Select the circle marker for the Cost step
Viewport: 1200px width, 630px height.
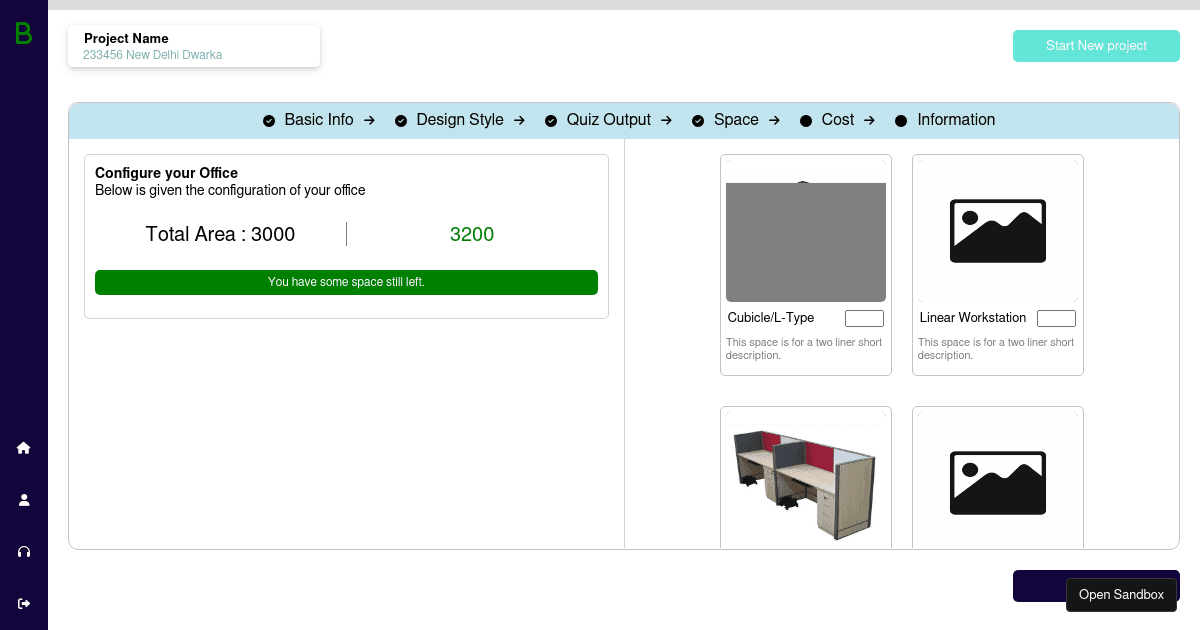(x=806, y=120)
